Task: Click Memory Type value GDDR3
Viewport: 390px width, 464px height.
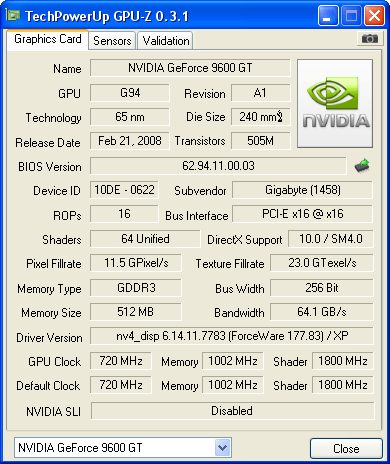Action: click(136, 287)
